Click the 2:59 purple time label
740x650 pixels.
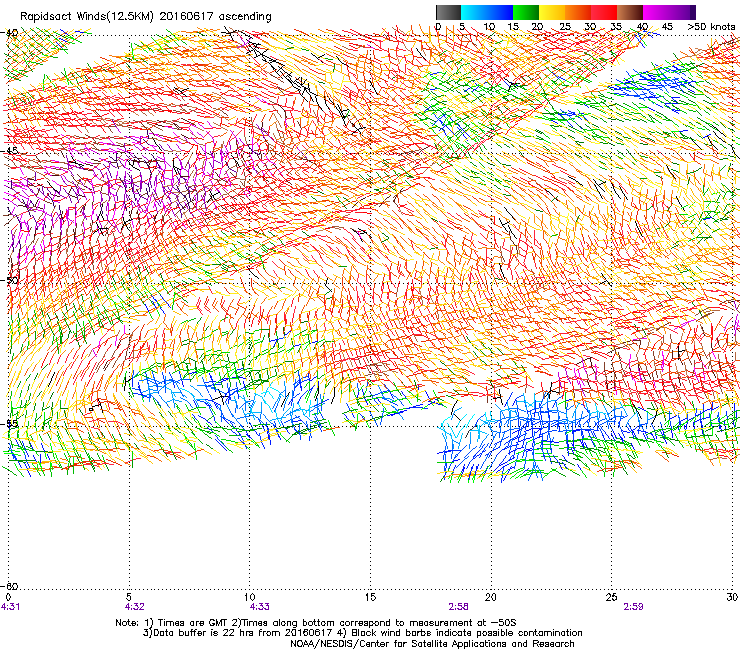tap(633, 607)
